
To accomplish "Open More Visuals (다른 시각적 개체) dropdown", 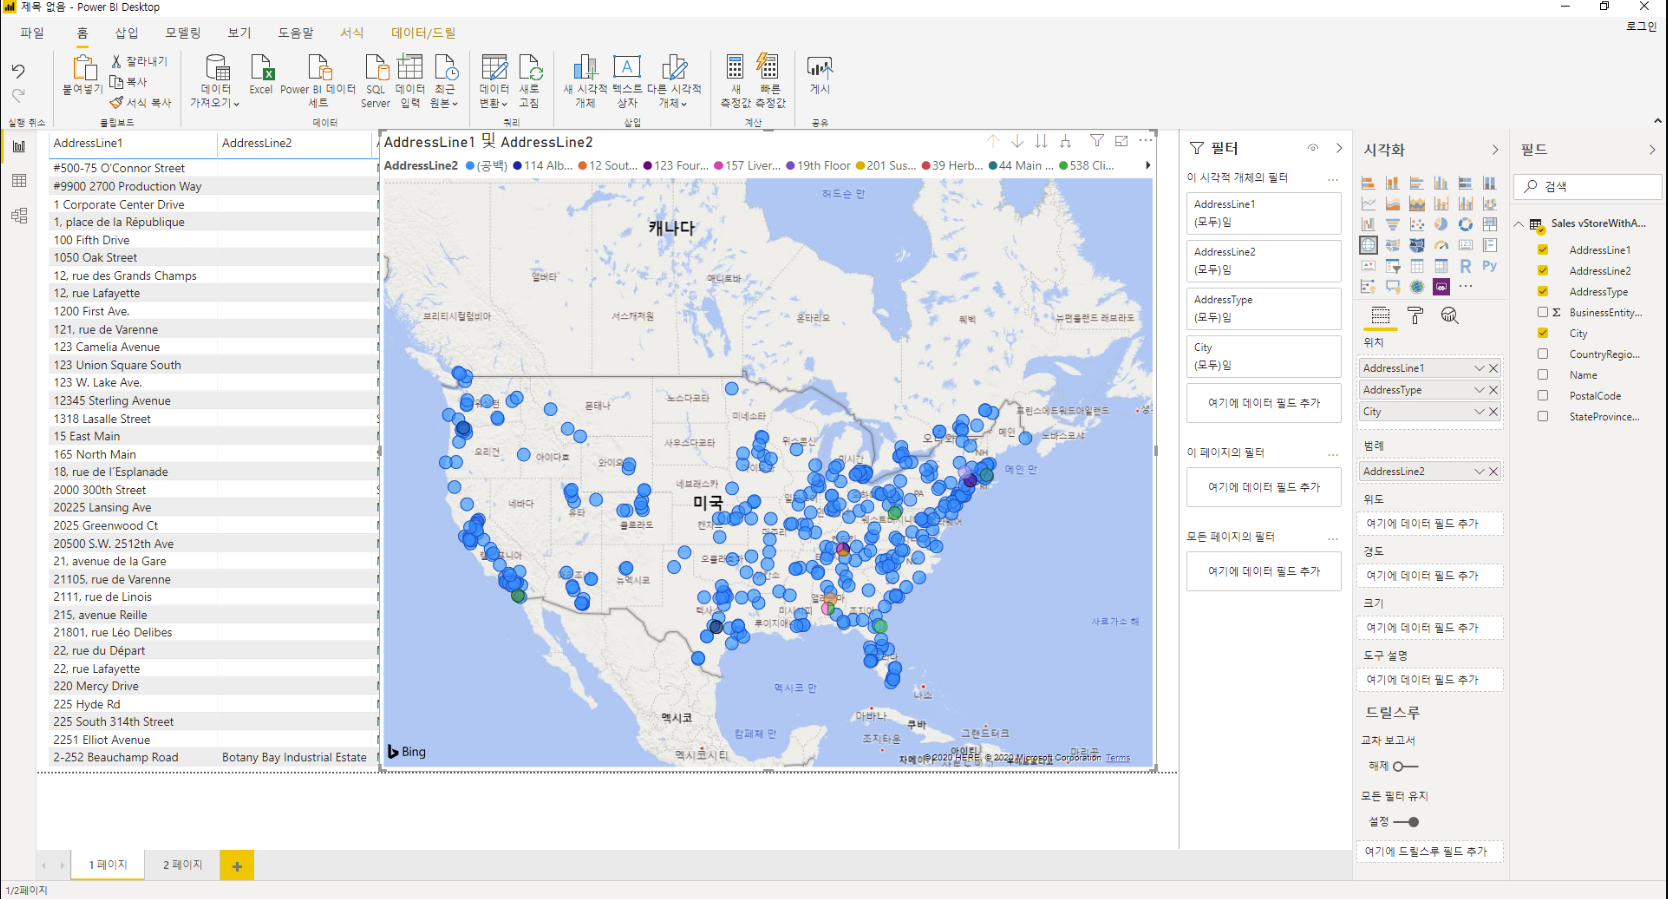I will click(674, 81).
